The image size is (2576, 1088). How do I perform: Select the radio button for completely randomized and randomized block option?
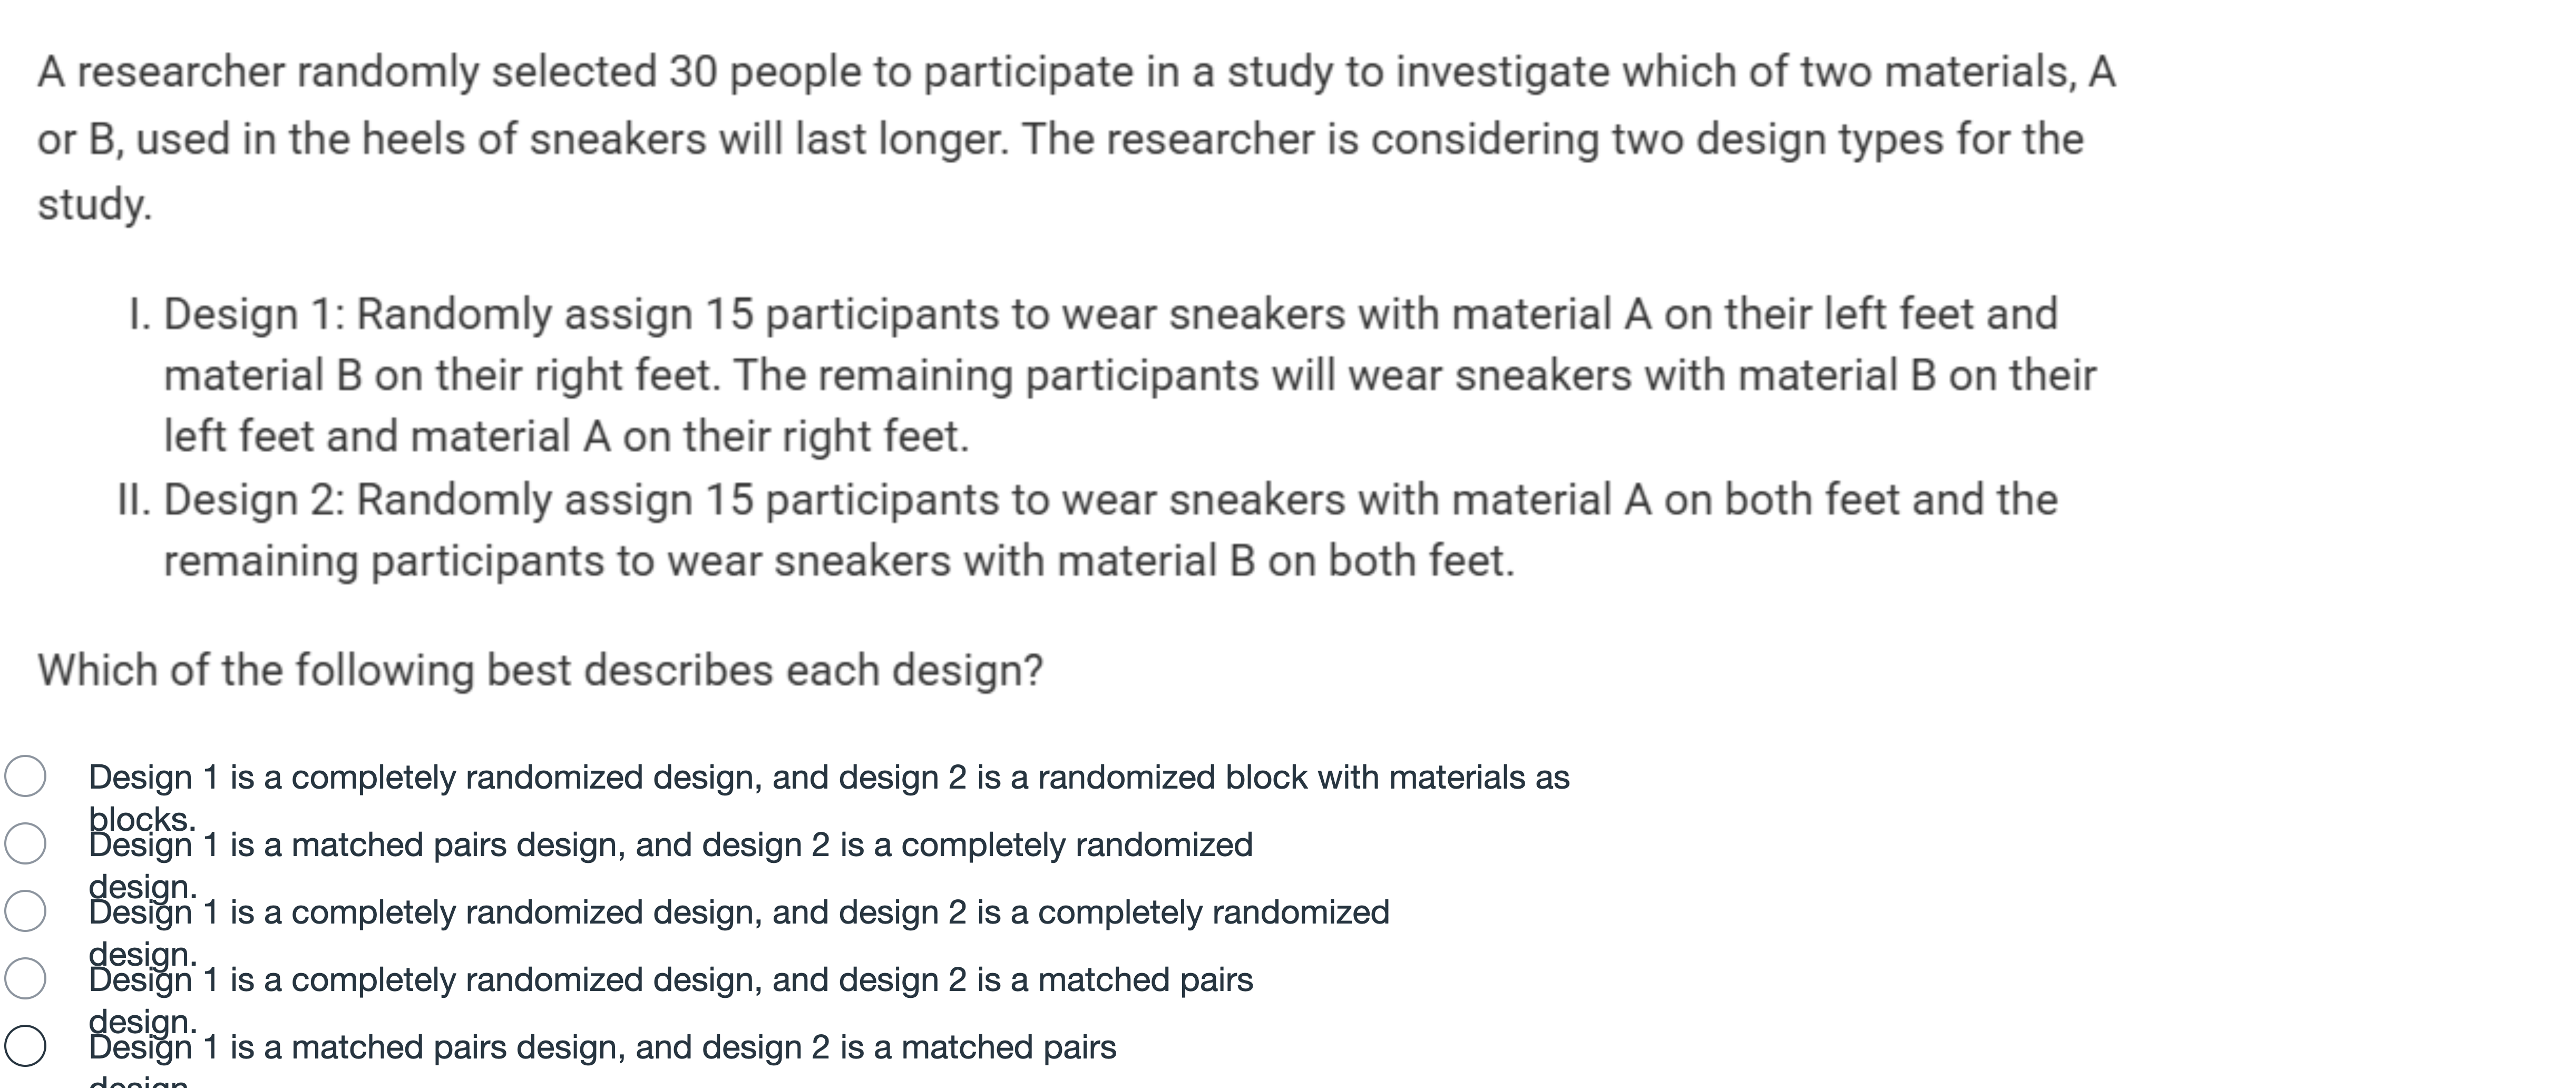tap(25, 777)
